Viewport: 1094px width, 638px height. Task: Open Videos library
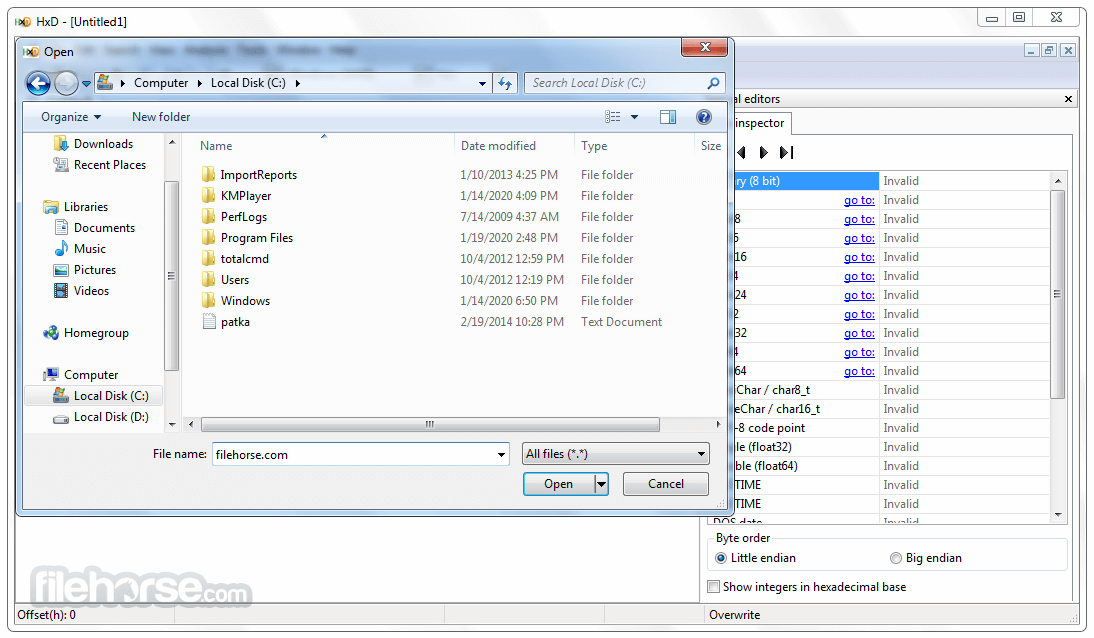click(91, 290)
